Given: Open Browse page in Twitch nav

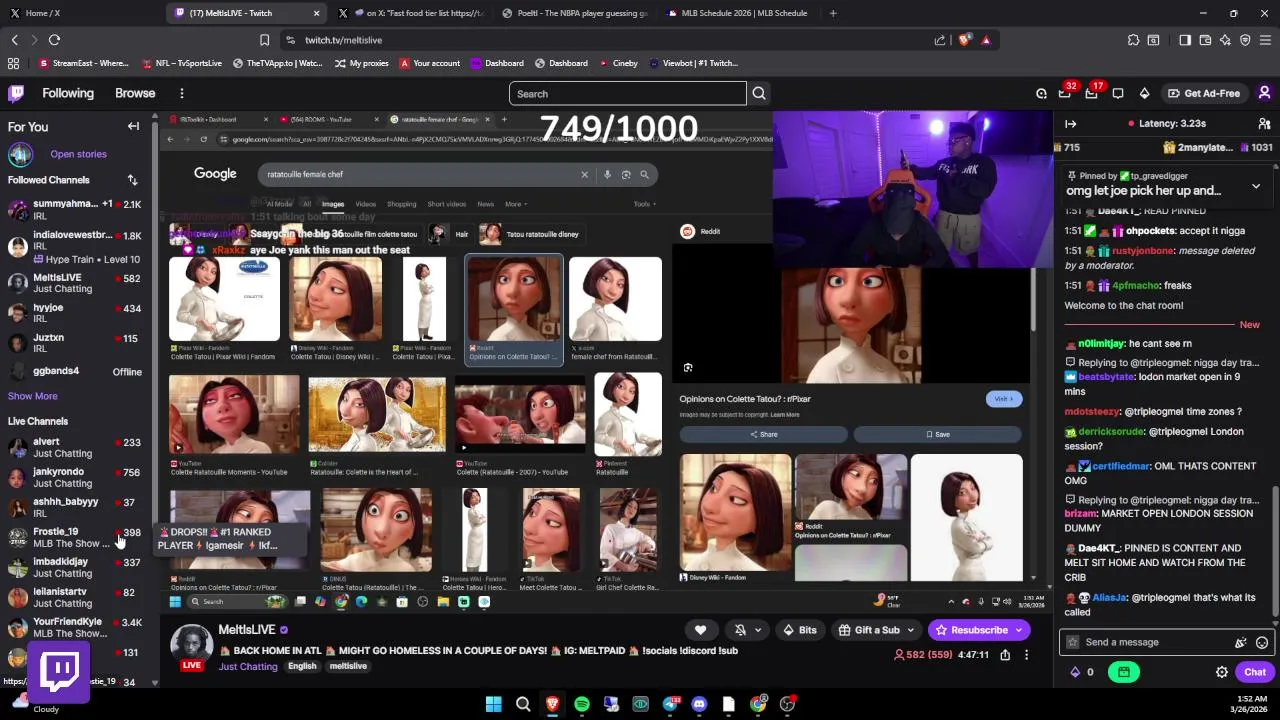Looking at the screenshot, I should click(x=135, y=93).
